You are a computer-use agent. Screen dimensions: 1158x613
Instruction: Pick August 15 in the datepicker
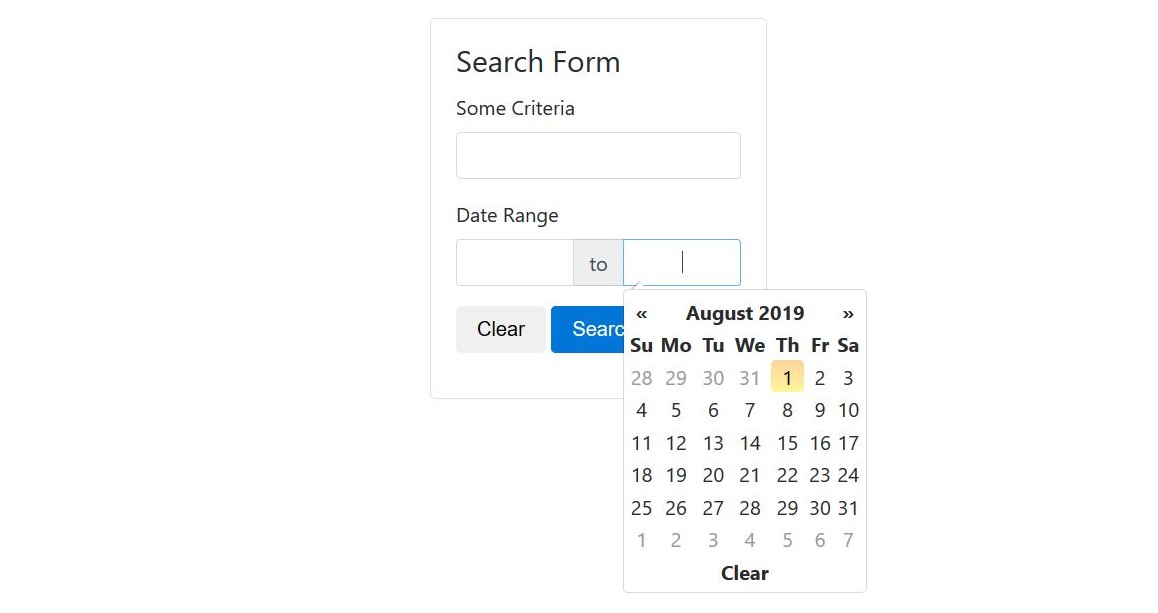tap(787, 442)
